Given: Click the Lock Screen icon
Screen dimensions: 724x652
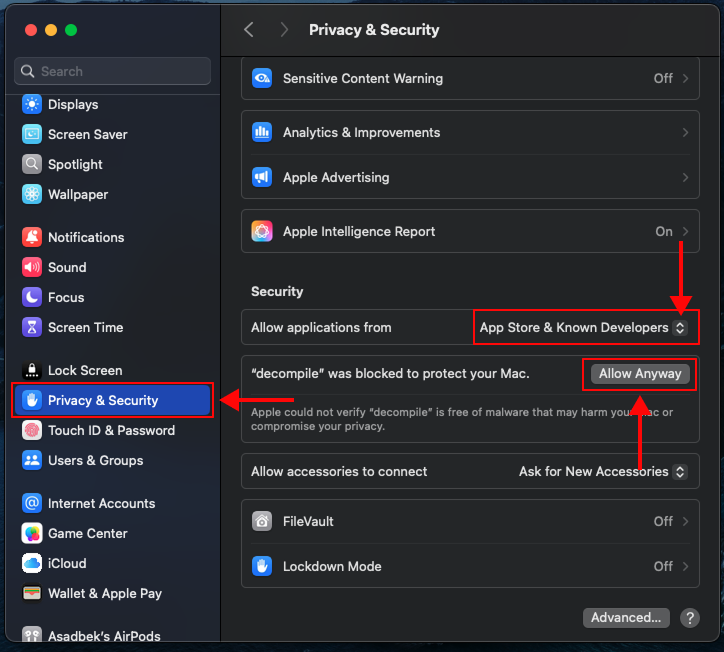Looking at the screenshot, I should 32,370.
